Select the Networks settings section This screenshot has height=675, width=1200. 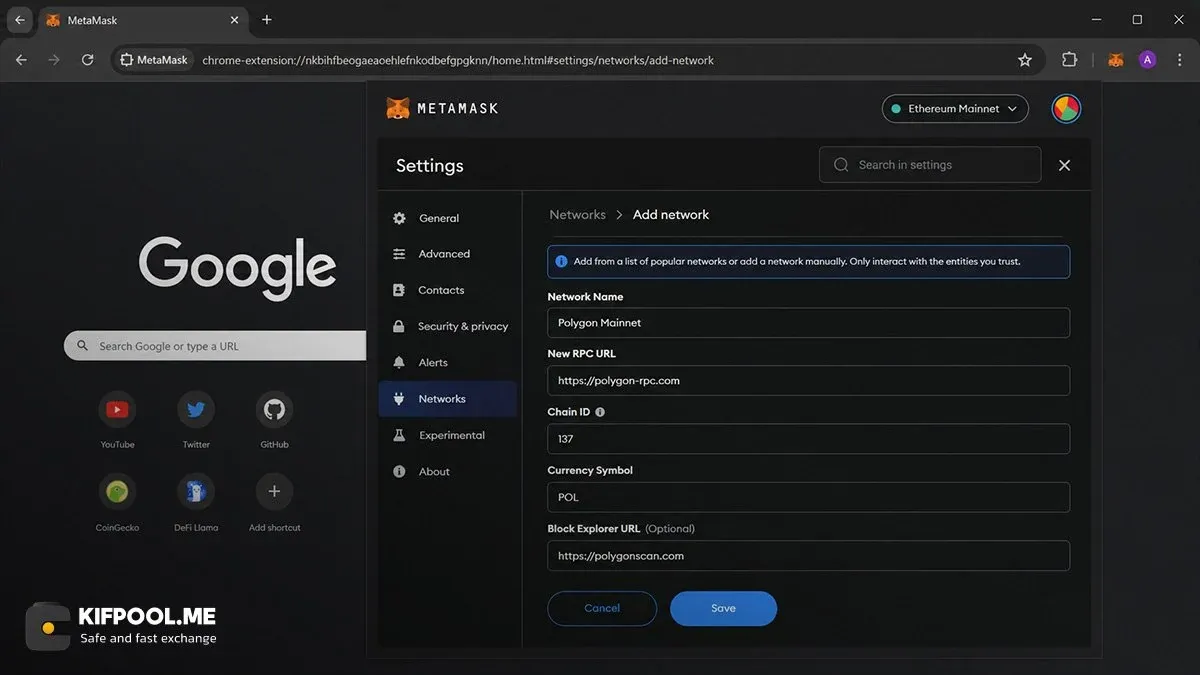click(x=447, y=399)
